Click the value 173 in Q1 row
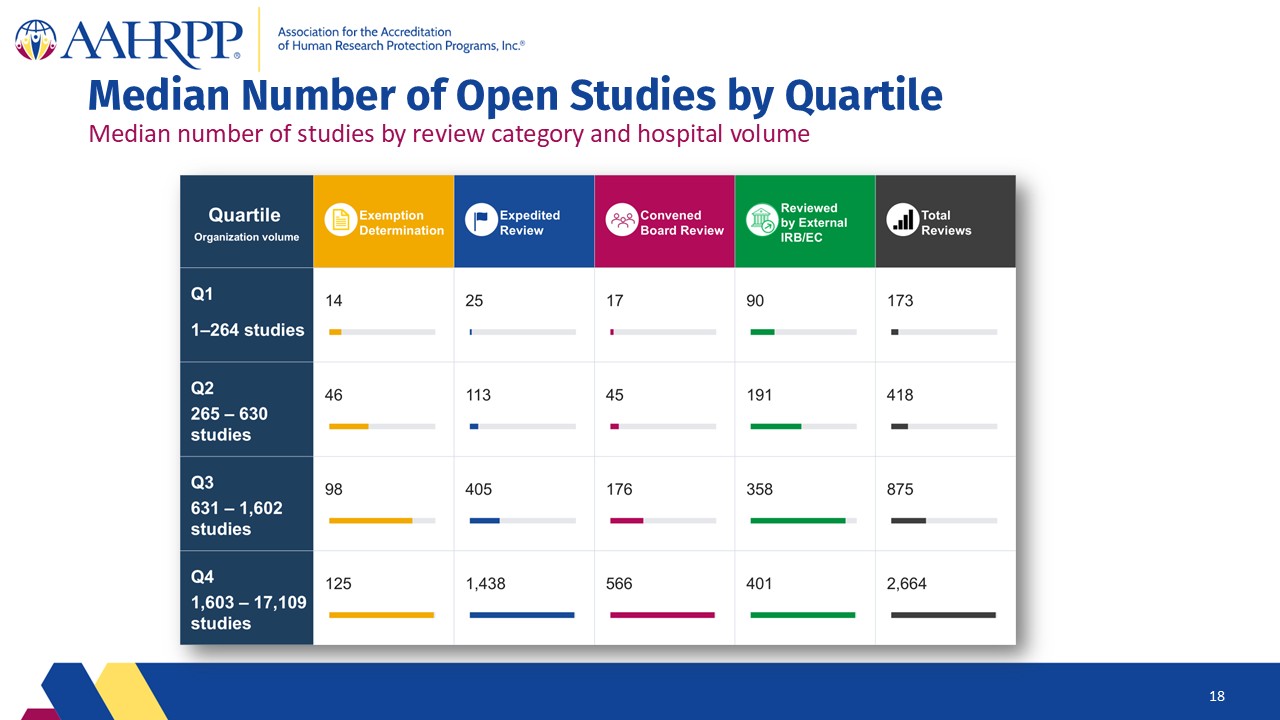The image size is (1280, 720). tap(900, 300)
